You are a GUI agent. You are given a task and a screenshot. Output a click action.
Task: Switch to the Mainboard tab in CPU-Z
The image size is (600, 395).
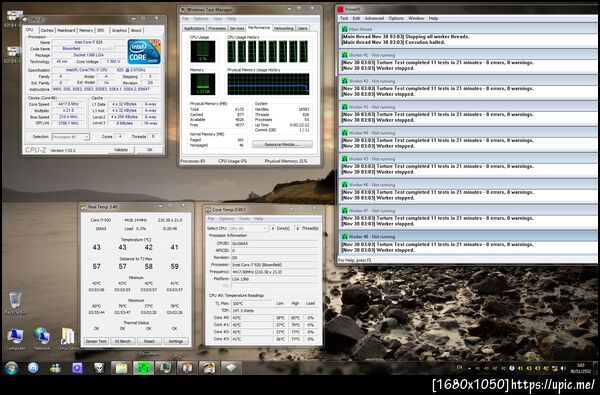[x=66, y=30]
